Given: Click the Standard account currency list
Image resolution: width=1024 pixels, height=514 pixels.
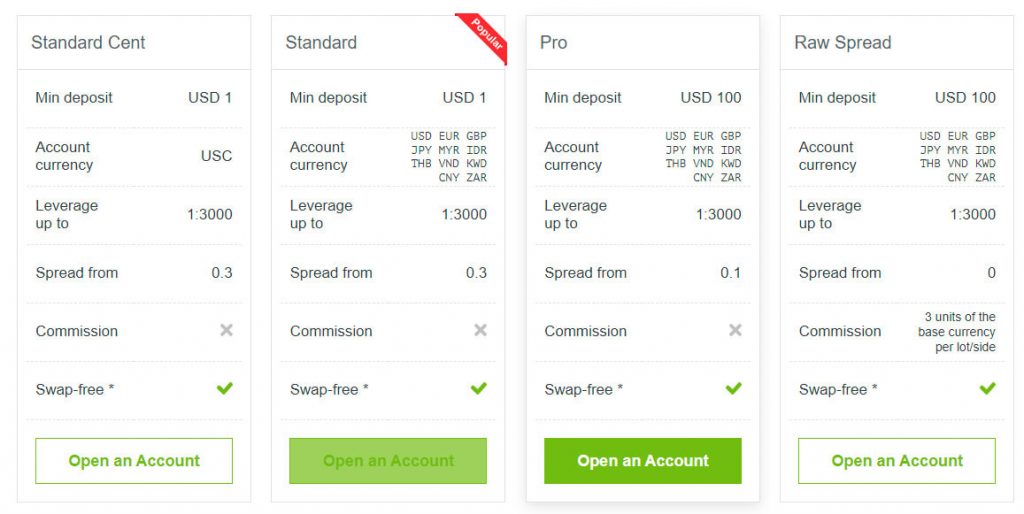Looking at the screenshot, I should click(449, 157).
